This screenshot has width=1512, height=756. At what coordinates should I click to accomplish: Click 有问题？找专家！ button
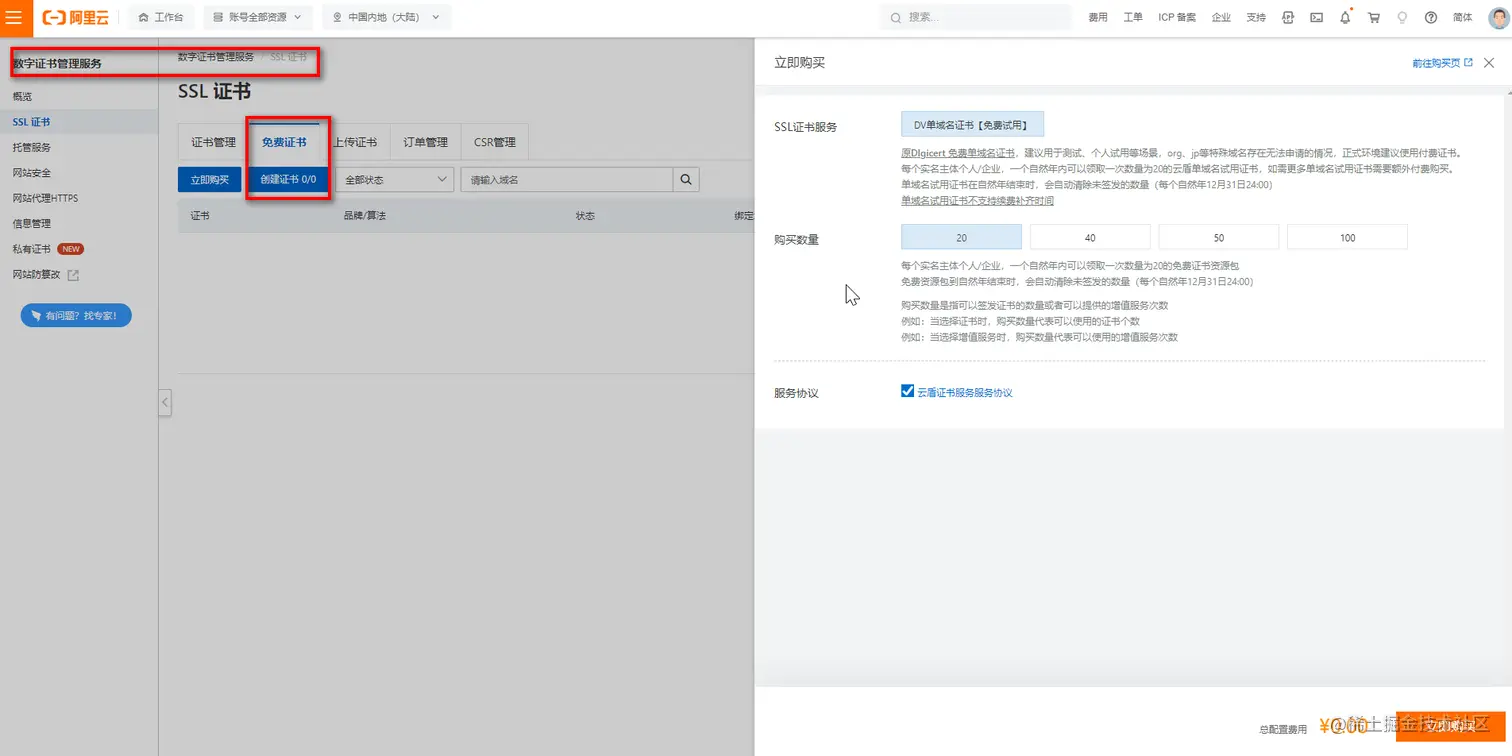coord(76,315)
